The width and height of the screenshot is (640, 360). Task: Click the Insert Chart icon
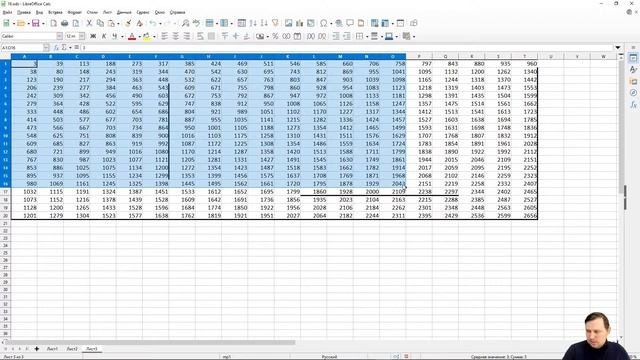pyautogui.click(x=300, y=23)
